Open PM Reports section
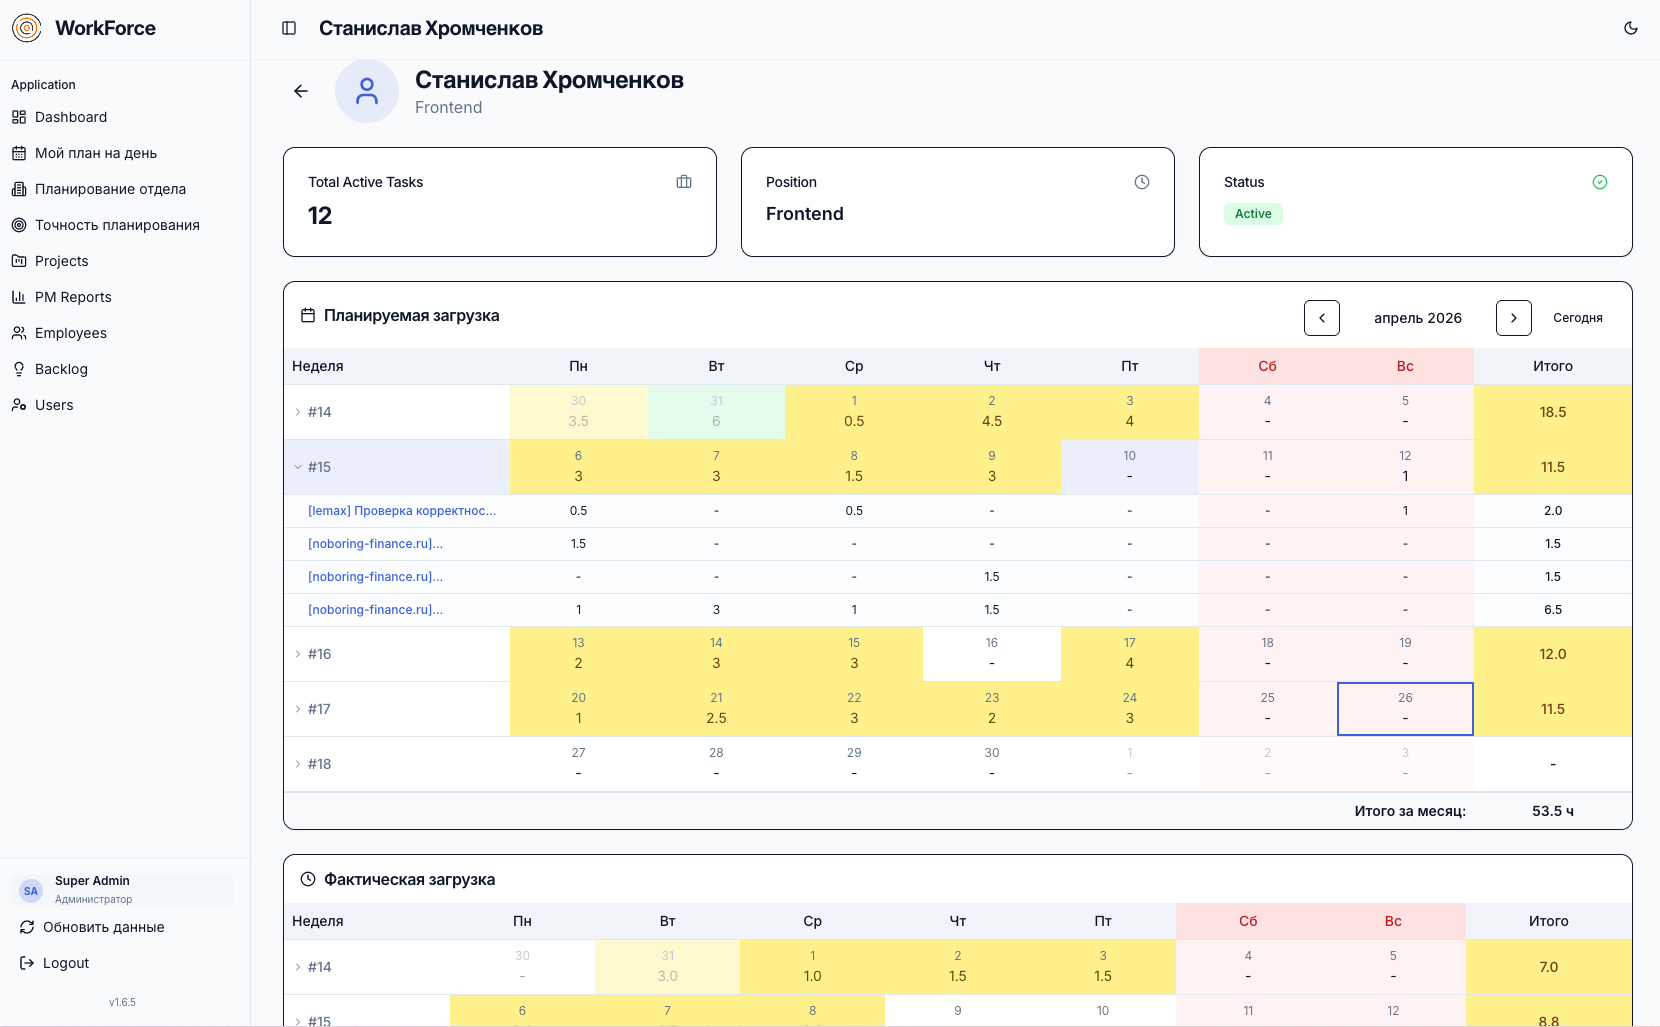Viewport: 1660px width, 1027px height. click(x=72, y=297)
